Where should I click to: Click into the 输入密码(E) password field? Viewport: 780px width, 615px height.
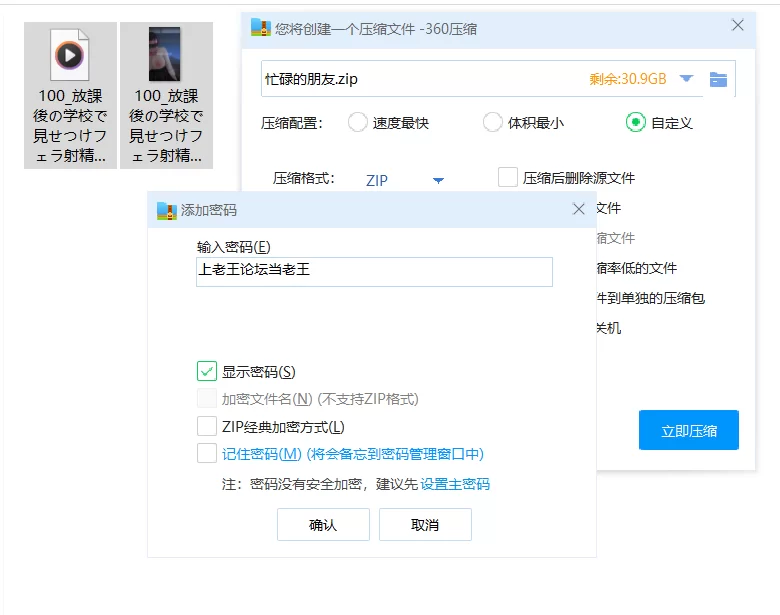pyautogui.click(x=374, y=272)
